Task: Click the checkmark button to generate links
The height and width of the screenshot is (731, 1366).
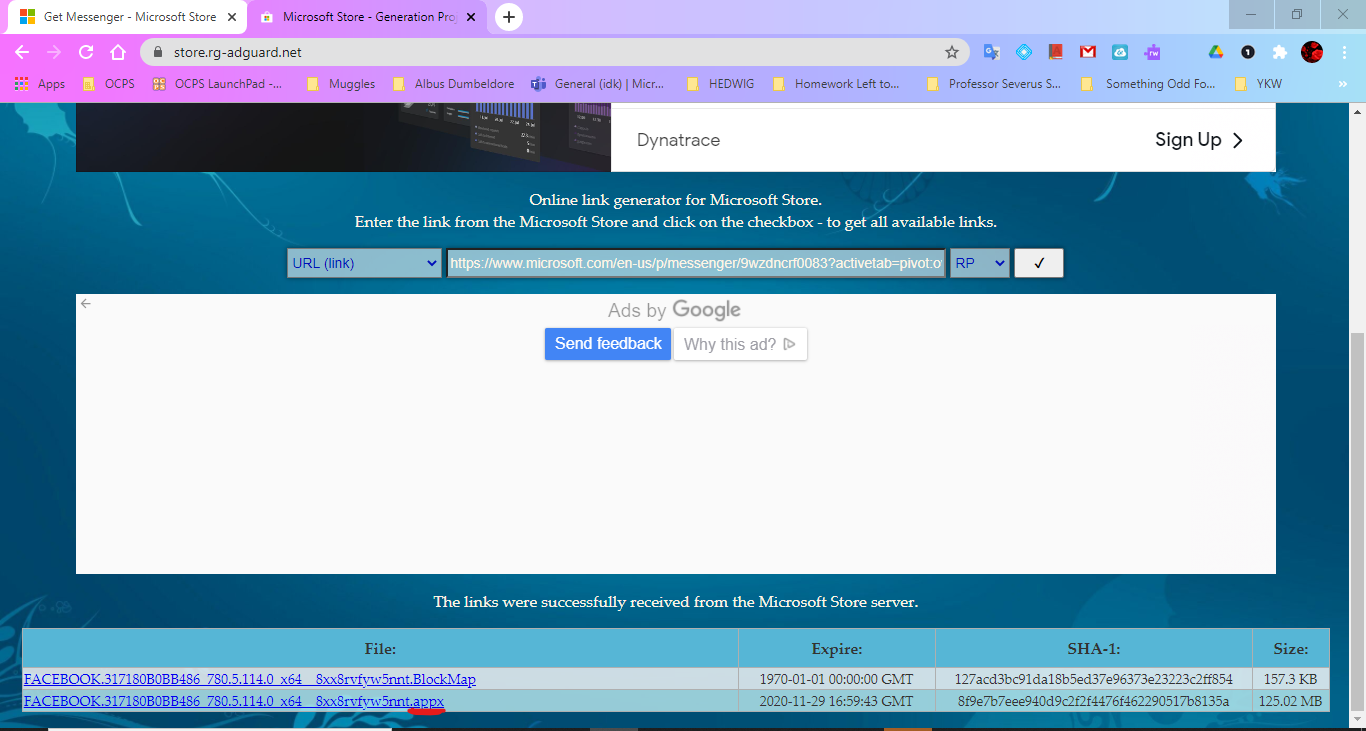Action: pos(1039,263)
